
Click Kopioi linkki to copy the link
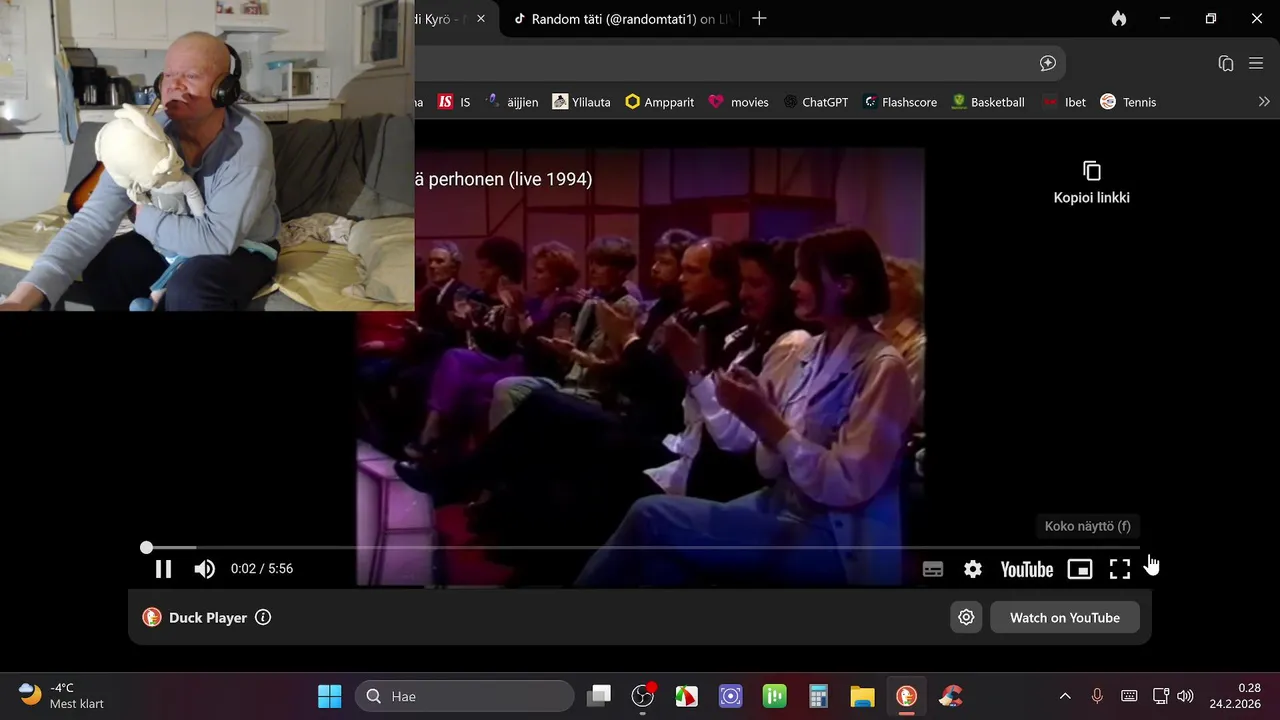(1091, 183)
